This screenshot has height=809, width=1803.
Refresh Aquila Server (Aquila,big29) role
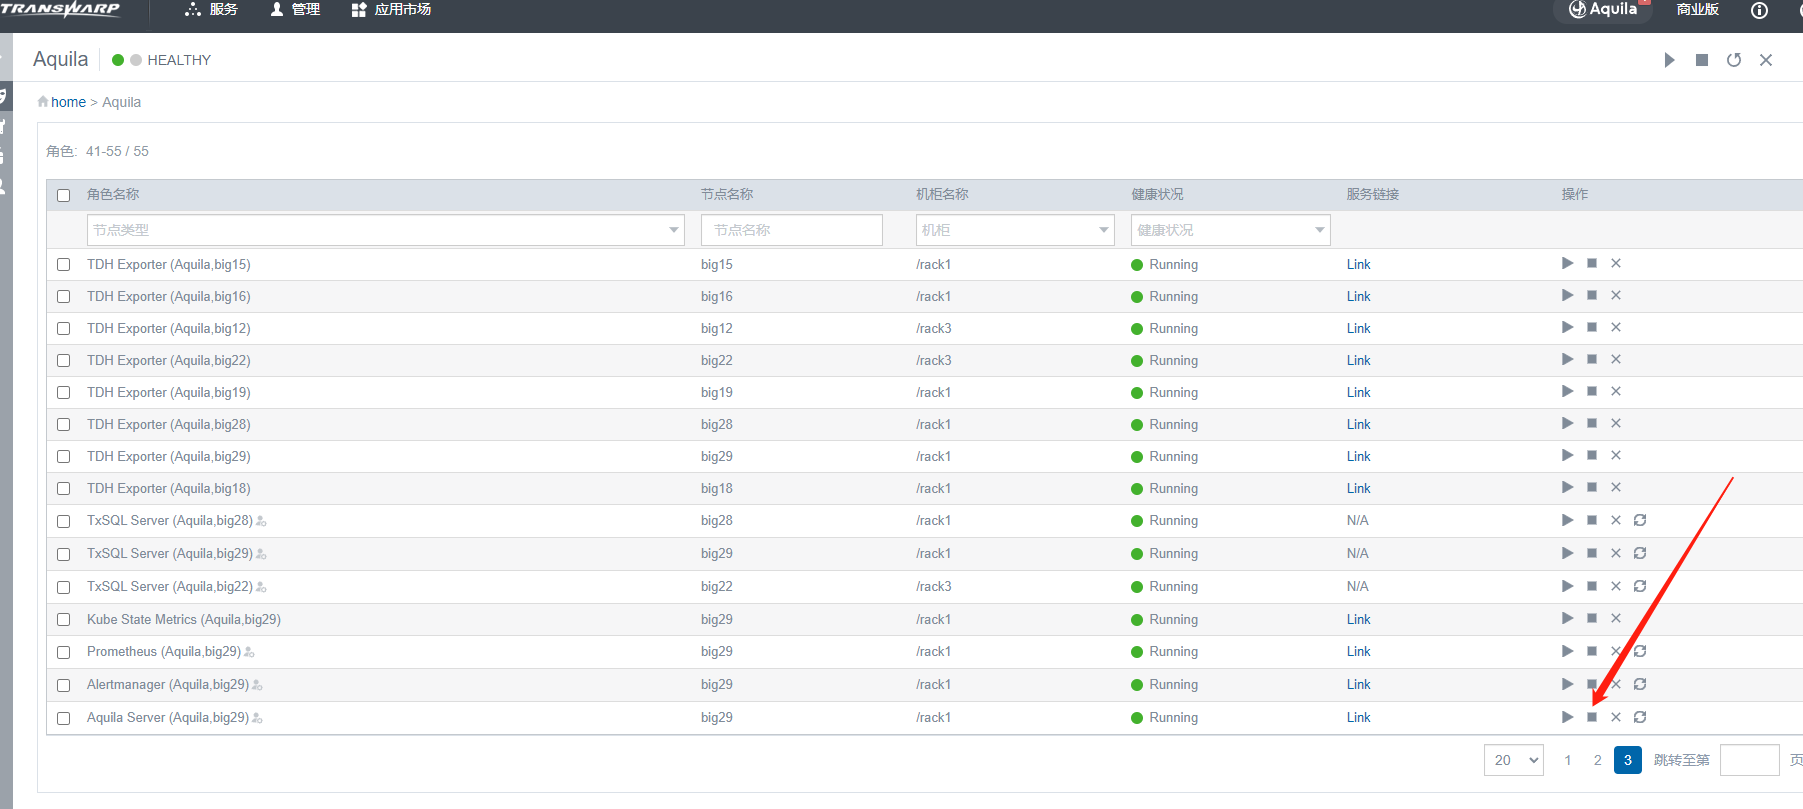(1640, 717)
